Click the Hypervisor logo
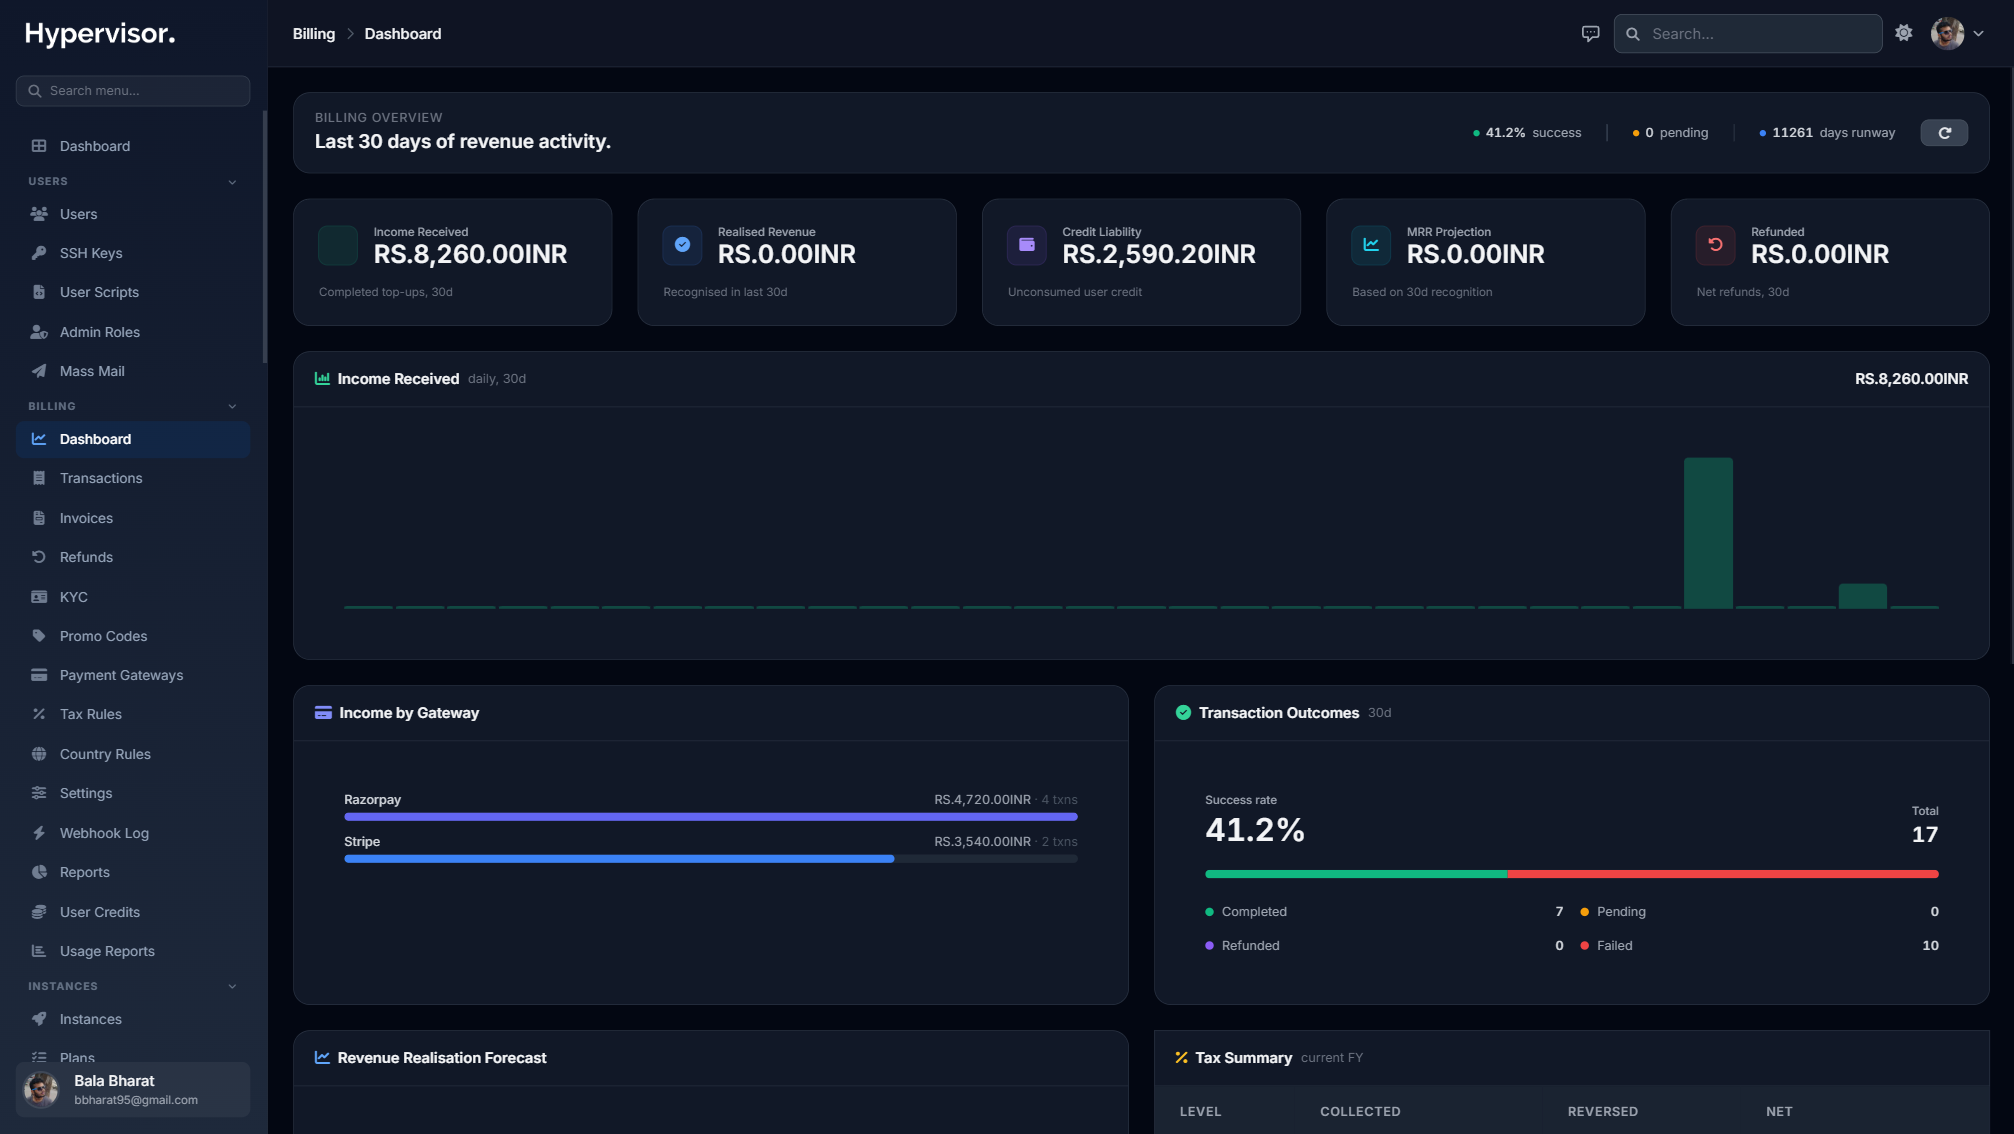The image size is (2014, 1134). click(100, 34)
